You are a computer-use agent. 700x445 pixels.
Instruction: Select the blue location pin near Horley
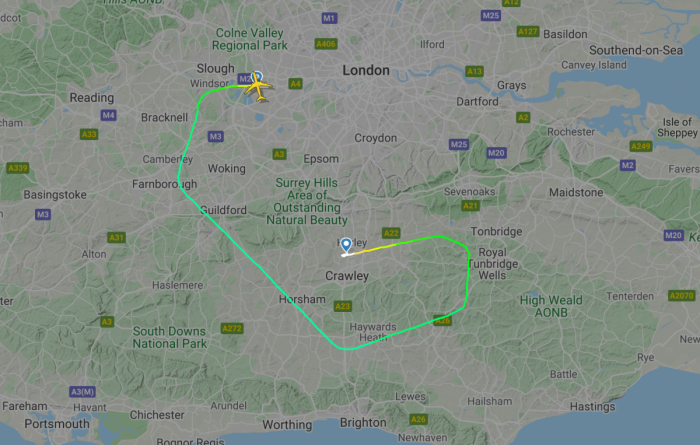point(346,245)
